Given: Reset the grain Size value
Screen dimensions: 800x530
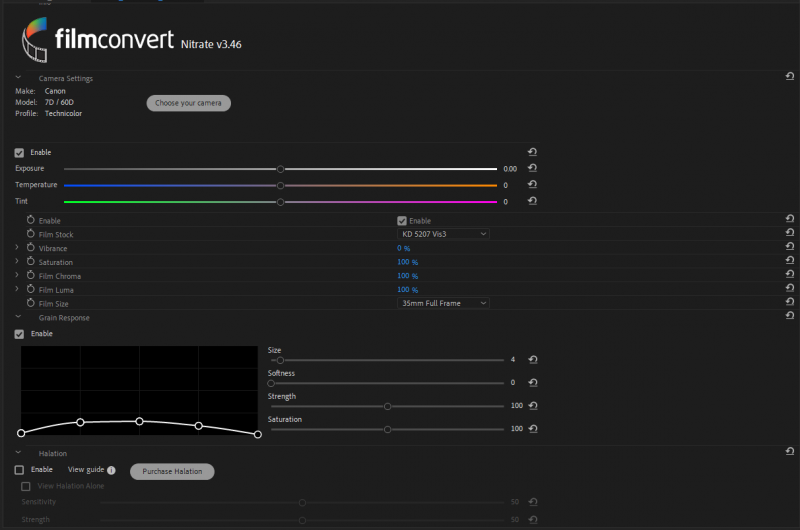Looking at the screenshot, I should 532,360.
